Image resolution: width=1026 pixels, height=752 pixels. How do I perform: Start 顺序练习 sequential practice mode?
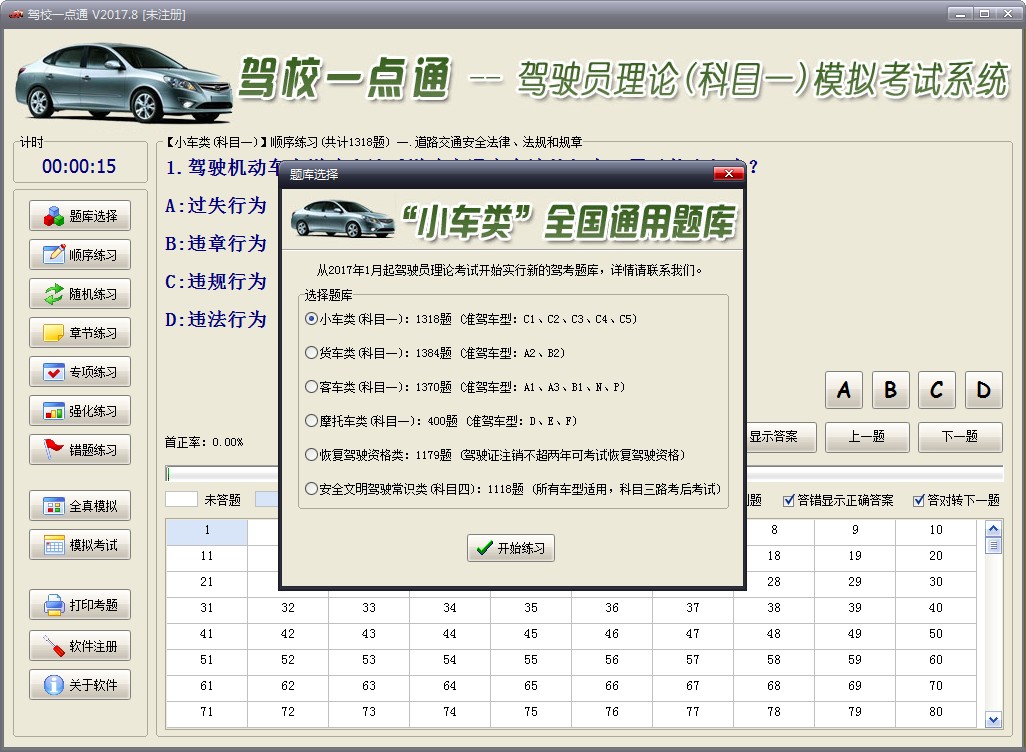pyautogui.click(x=80, y=254)
